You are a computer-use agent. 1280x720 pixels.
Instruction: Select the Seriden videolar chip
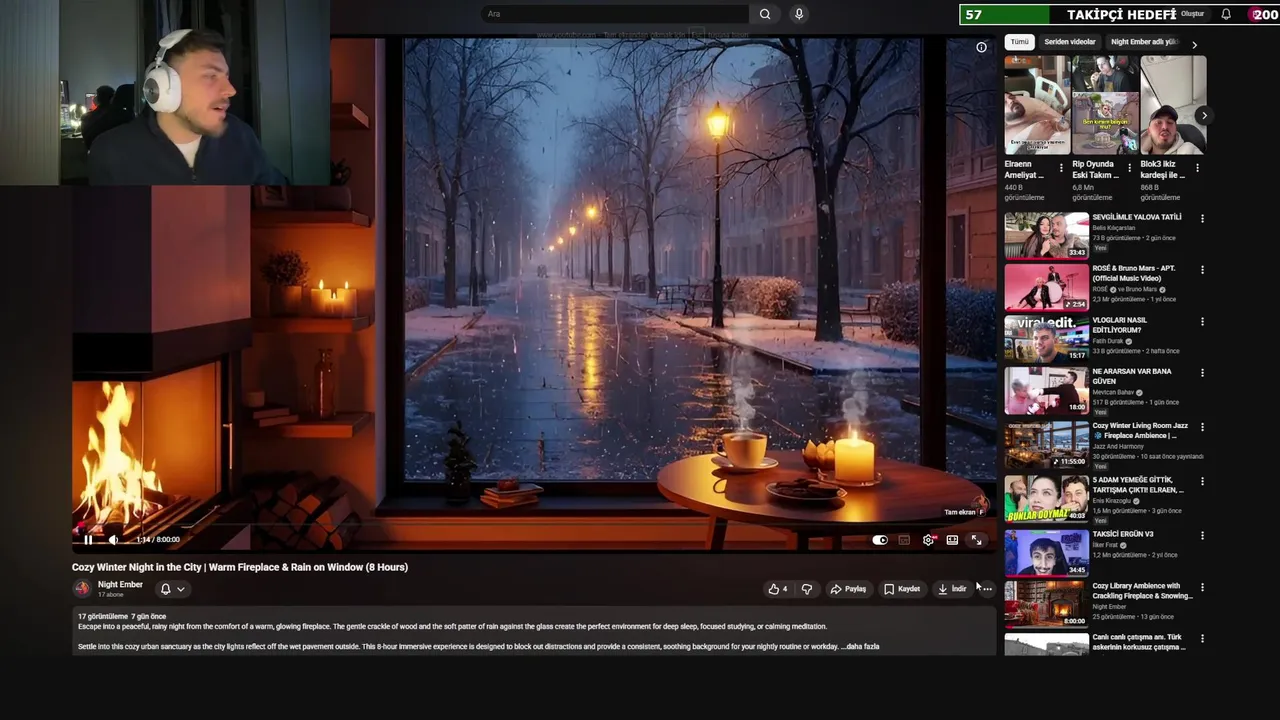[1070, 42]
